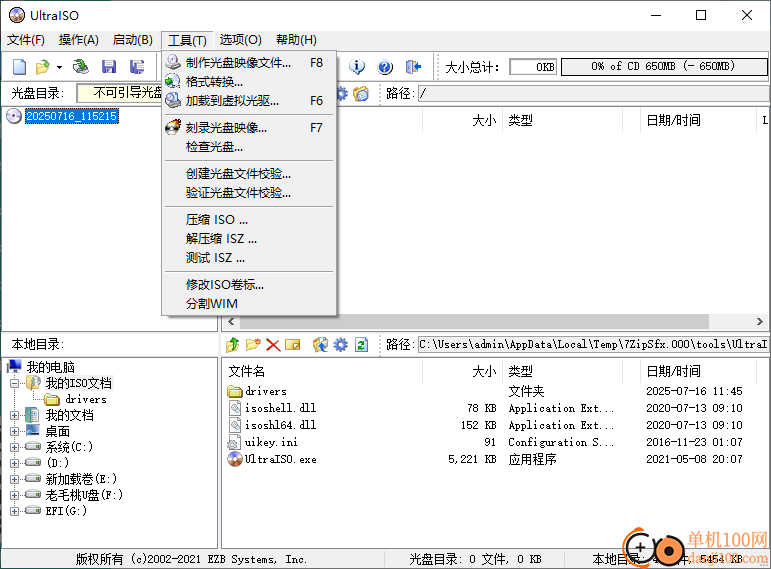Click the Open file folder icon
The width and height of the screenshot is (771, 569).
[x=43, y=67]
